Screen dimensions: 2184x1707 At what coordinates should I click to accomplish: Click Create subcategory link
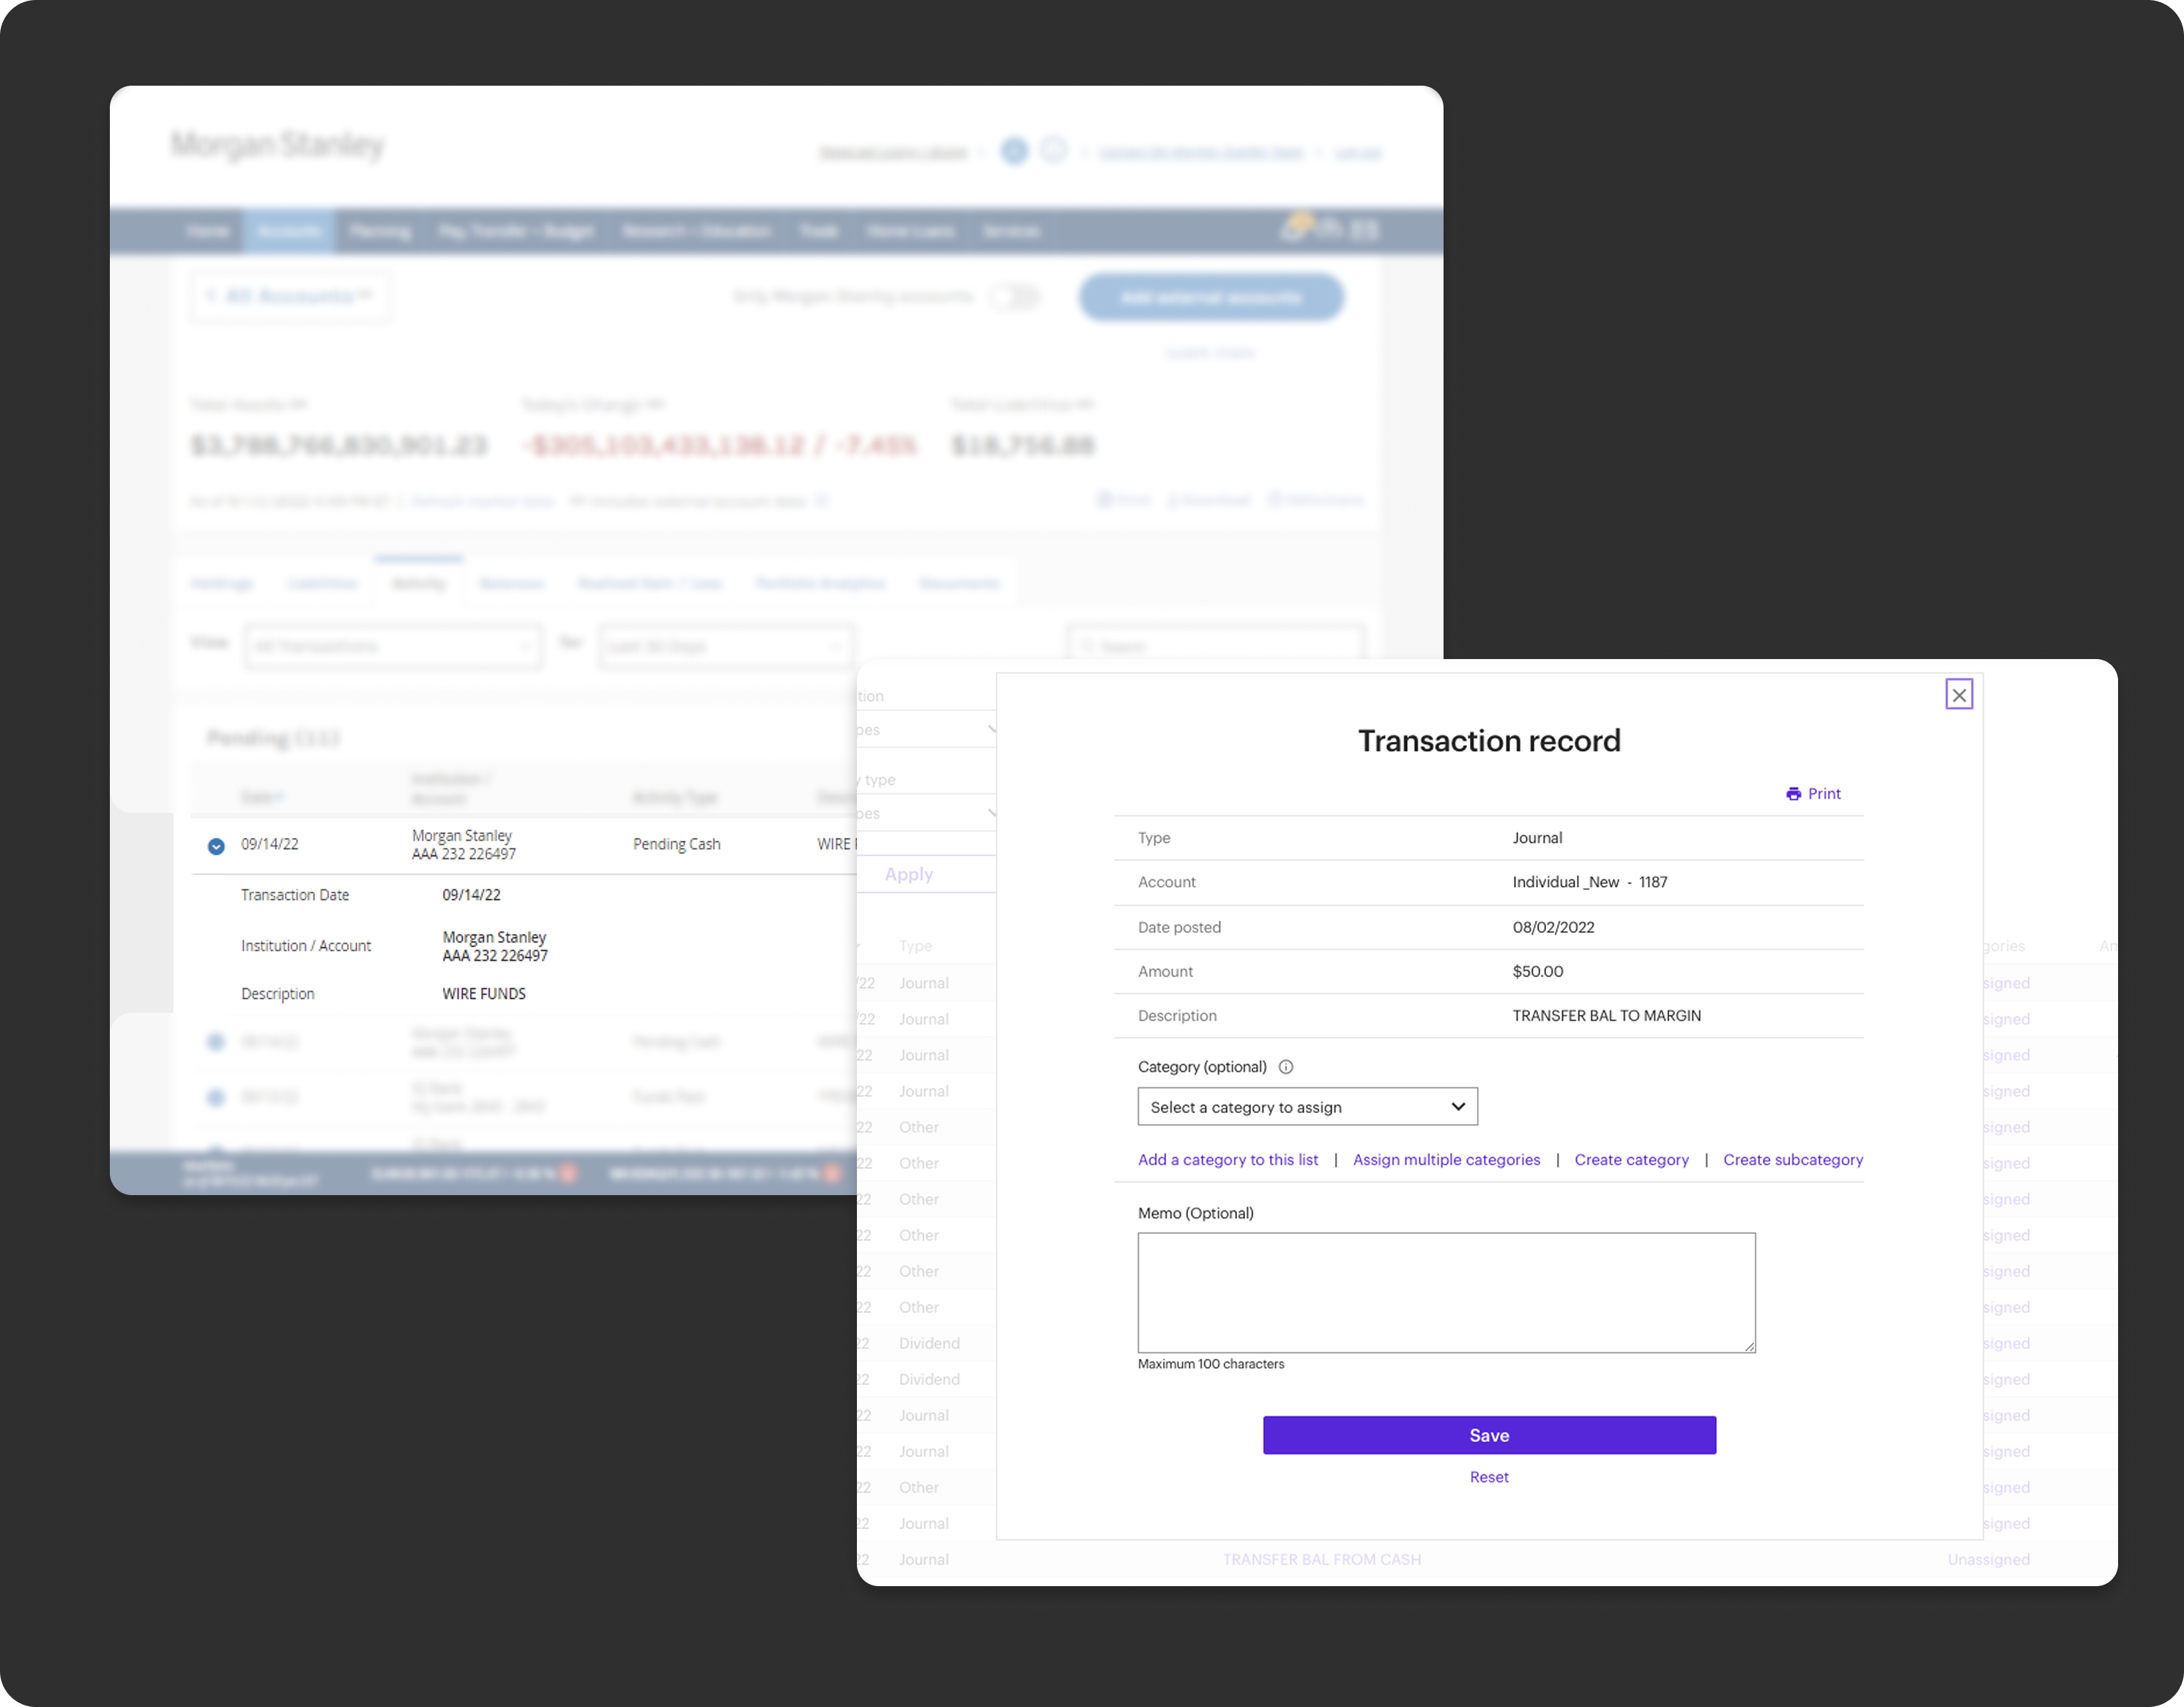1792,1160
